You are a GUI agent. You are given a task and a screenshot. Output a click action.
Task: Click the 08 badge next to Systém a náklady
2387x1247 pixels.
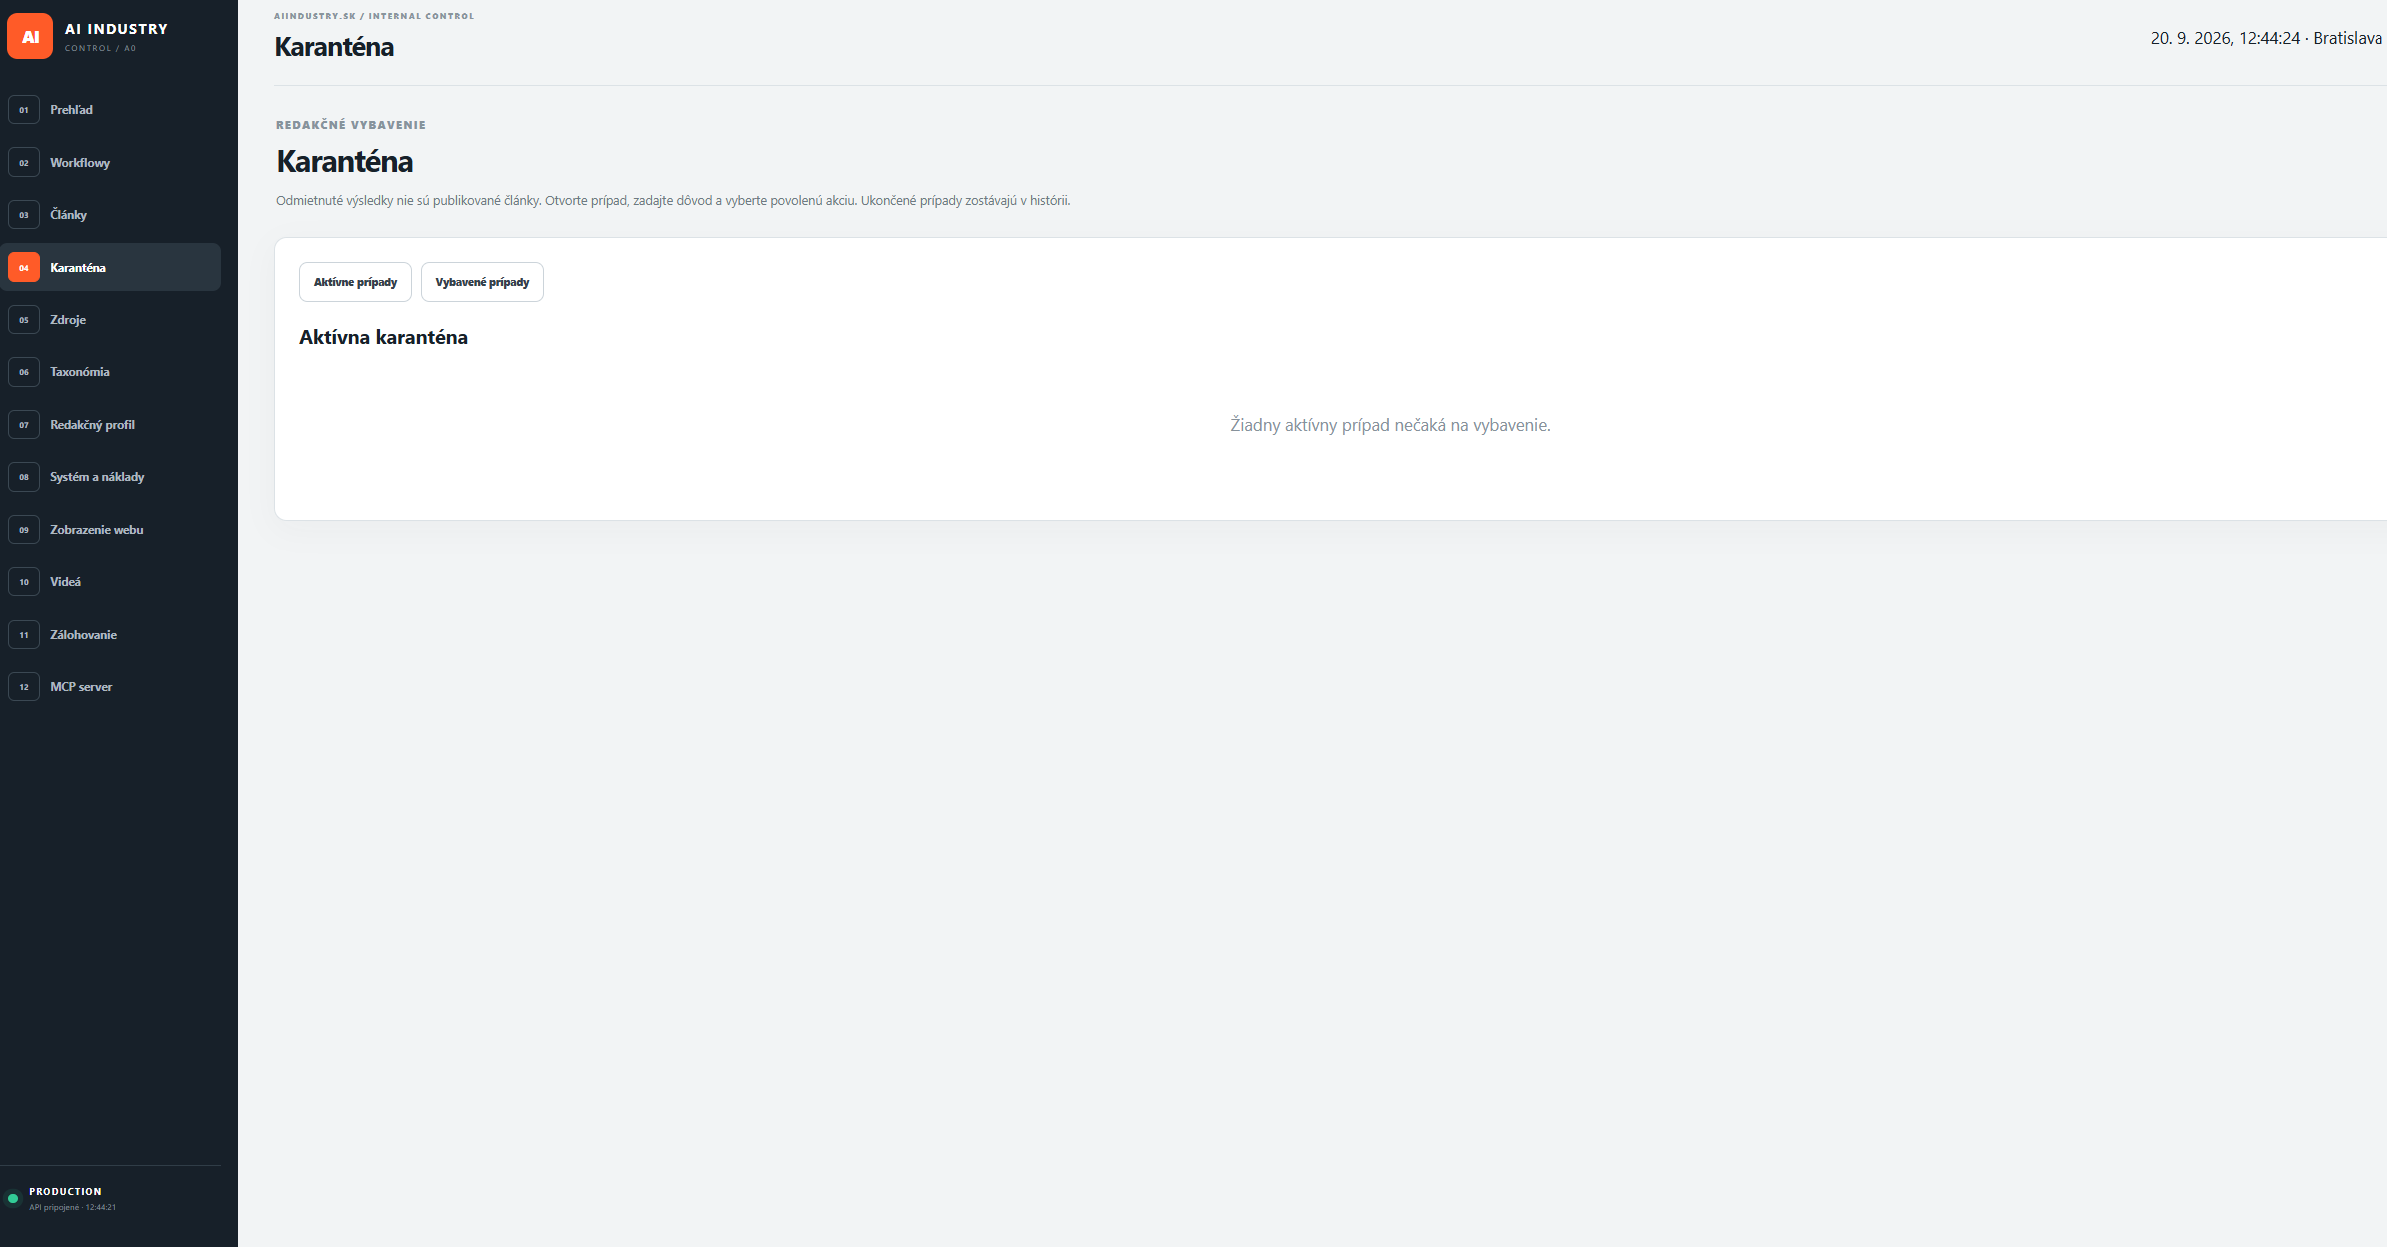click(24, 477)
